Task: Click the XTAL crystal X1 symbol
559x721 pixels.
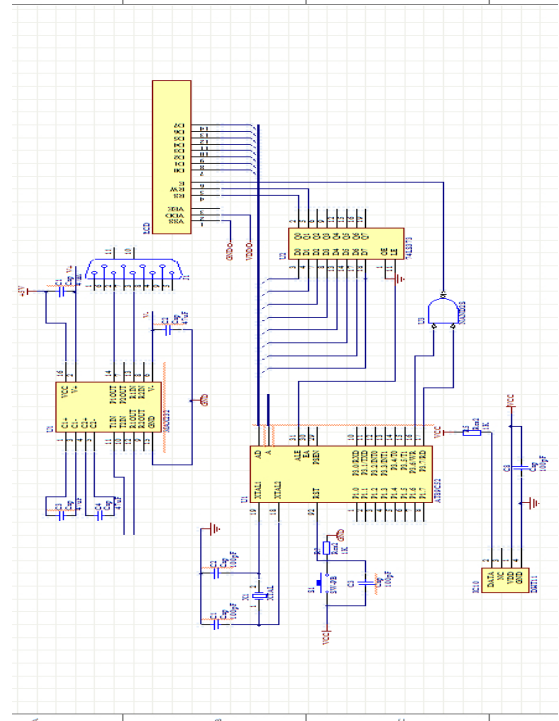Action: click(x=260, y=596)
